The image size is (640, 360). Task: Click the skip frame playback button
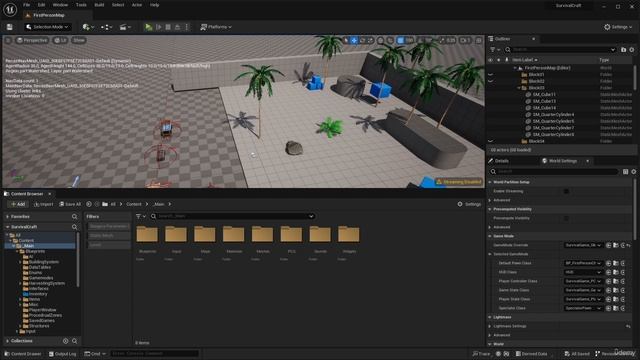coord(159,27)
